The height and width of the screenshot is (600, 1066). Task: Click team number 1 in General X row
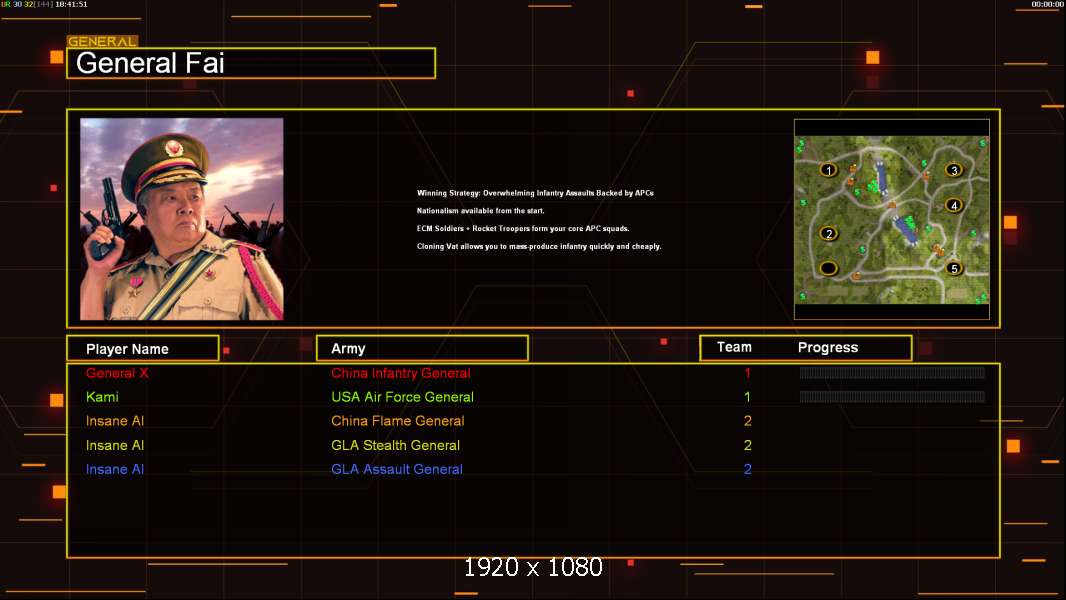coord(747,373)
